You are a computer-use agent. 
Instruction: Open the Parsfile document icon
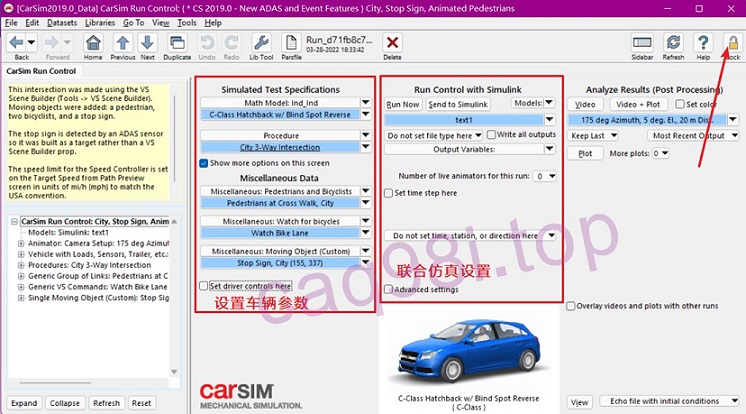pos(291,43)
